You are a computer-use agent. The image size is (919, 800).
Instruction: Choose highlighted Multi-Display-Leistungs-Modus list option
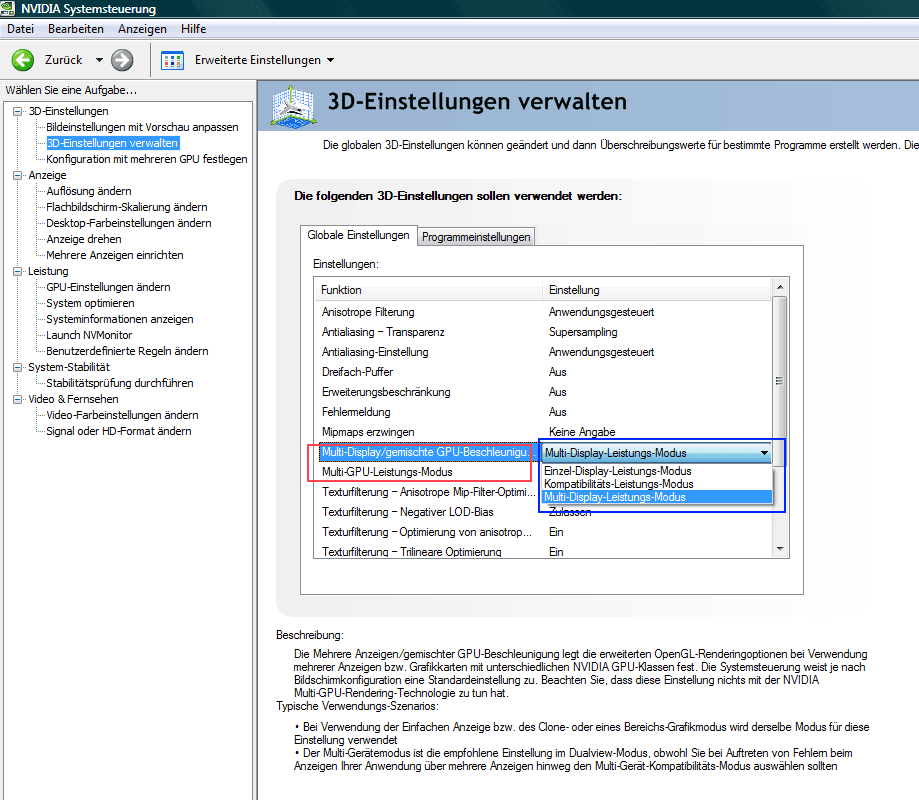coord(656,497)
